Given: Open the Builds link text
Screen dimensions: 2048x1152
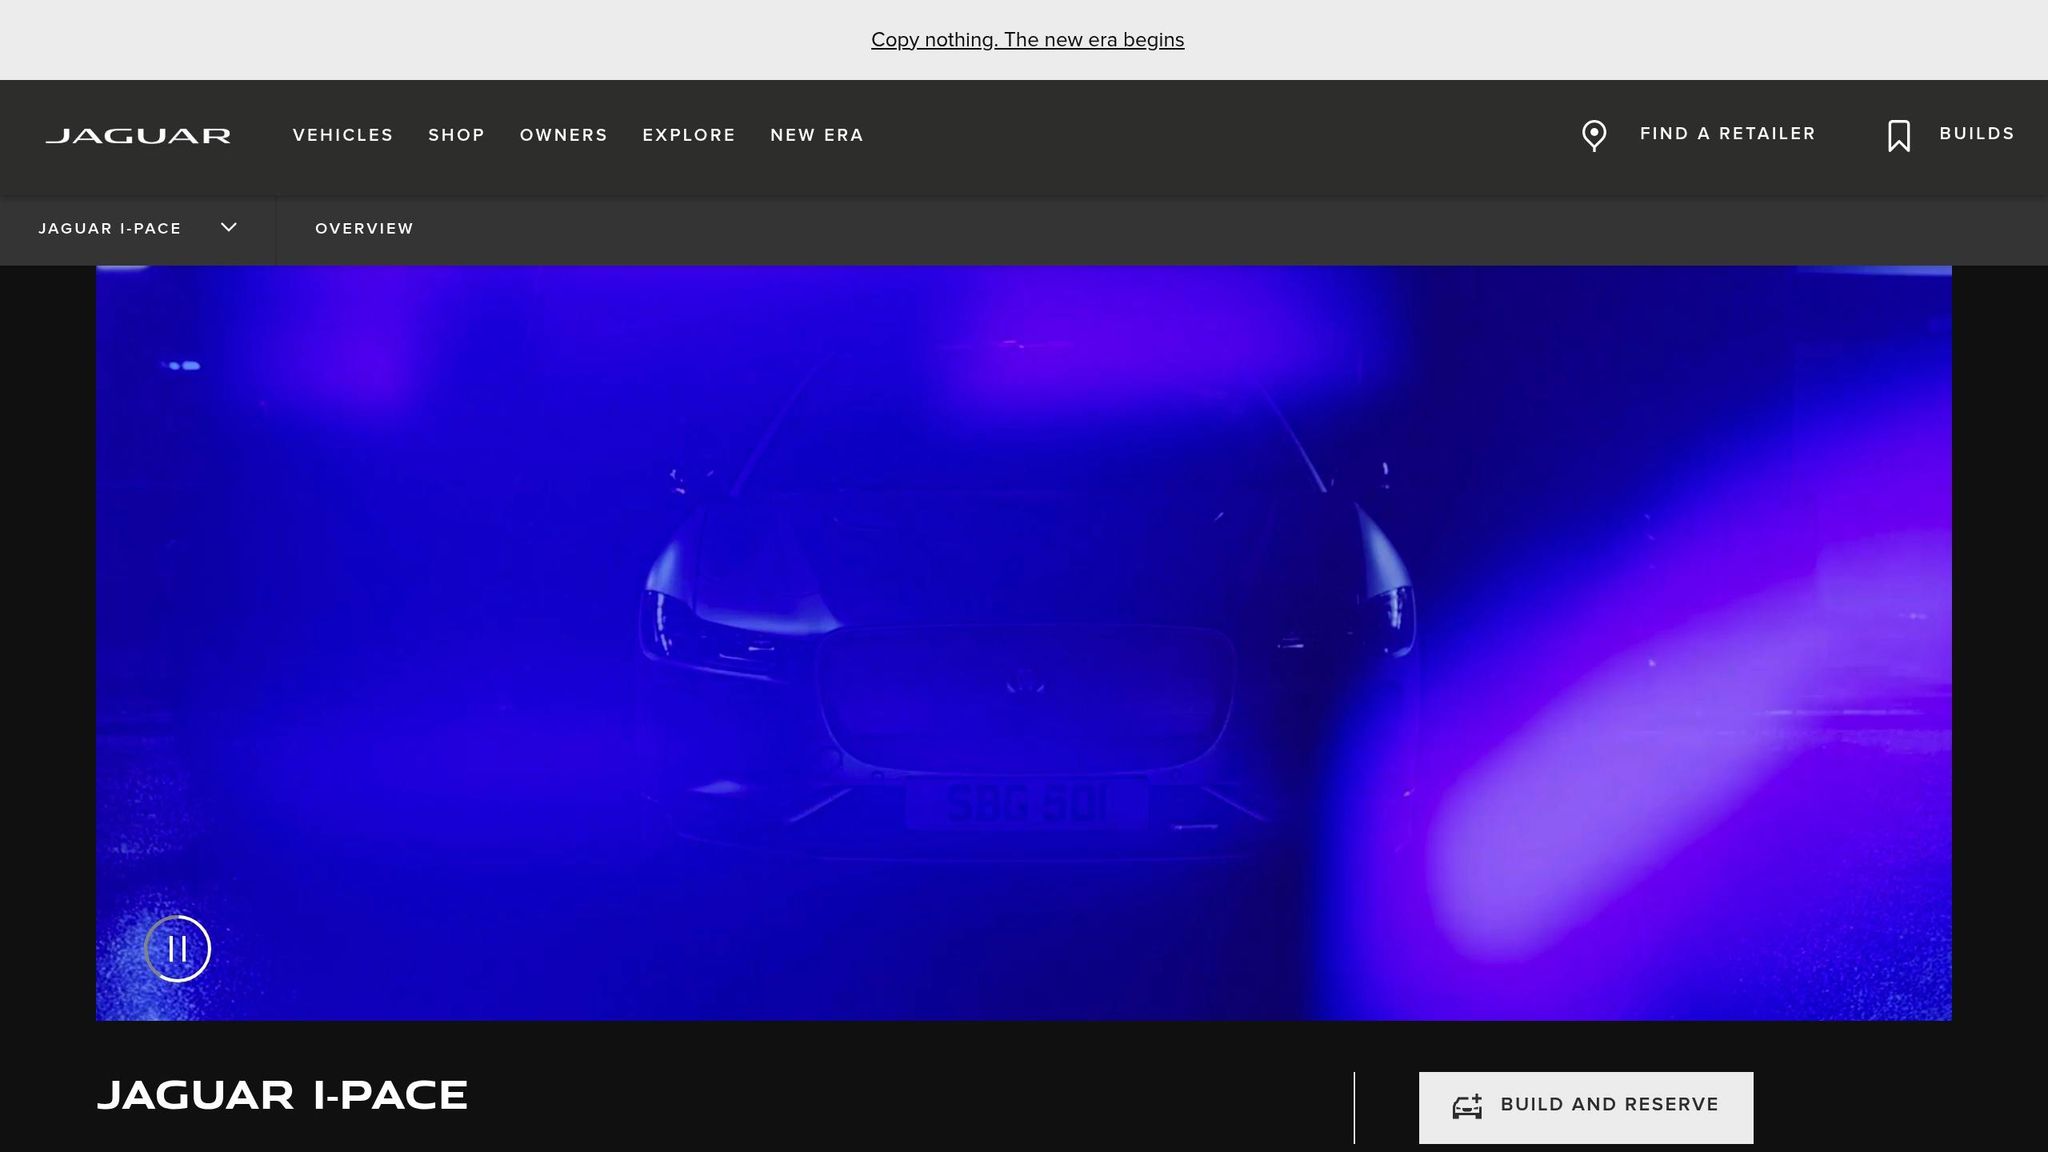Looking at the screenshot, I should coord(1976,134).
